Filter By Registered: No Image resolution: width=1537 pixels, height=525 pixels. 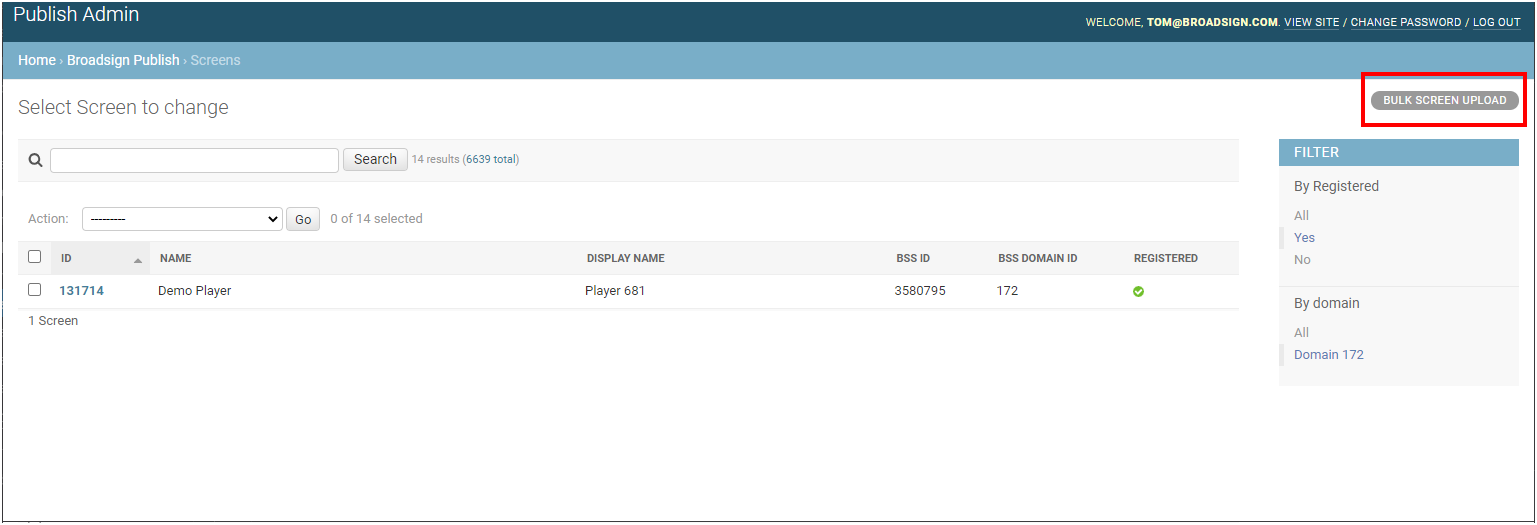1302,260
